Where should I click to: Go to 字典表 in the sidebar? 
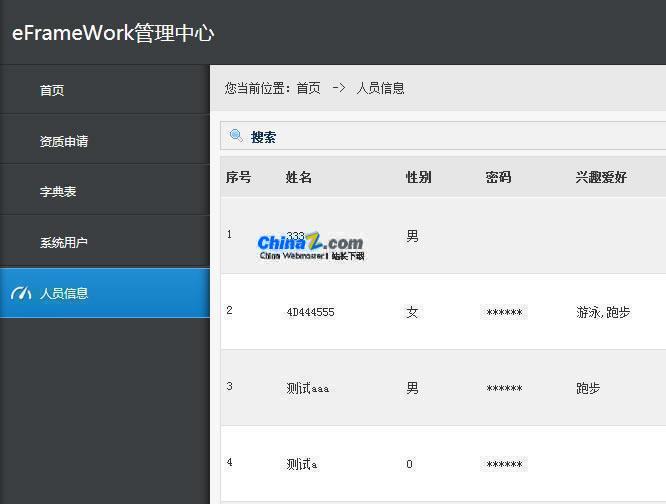click(x=58, y=192)
